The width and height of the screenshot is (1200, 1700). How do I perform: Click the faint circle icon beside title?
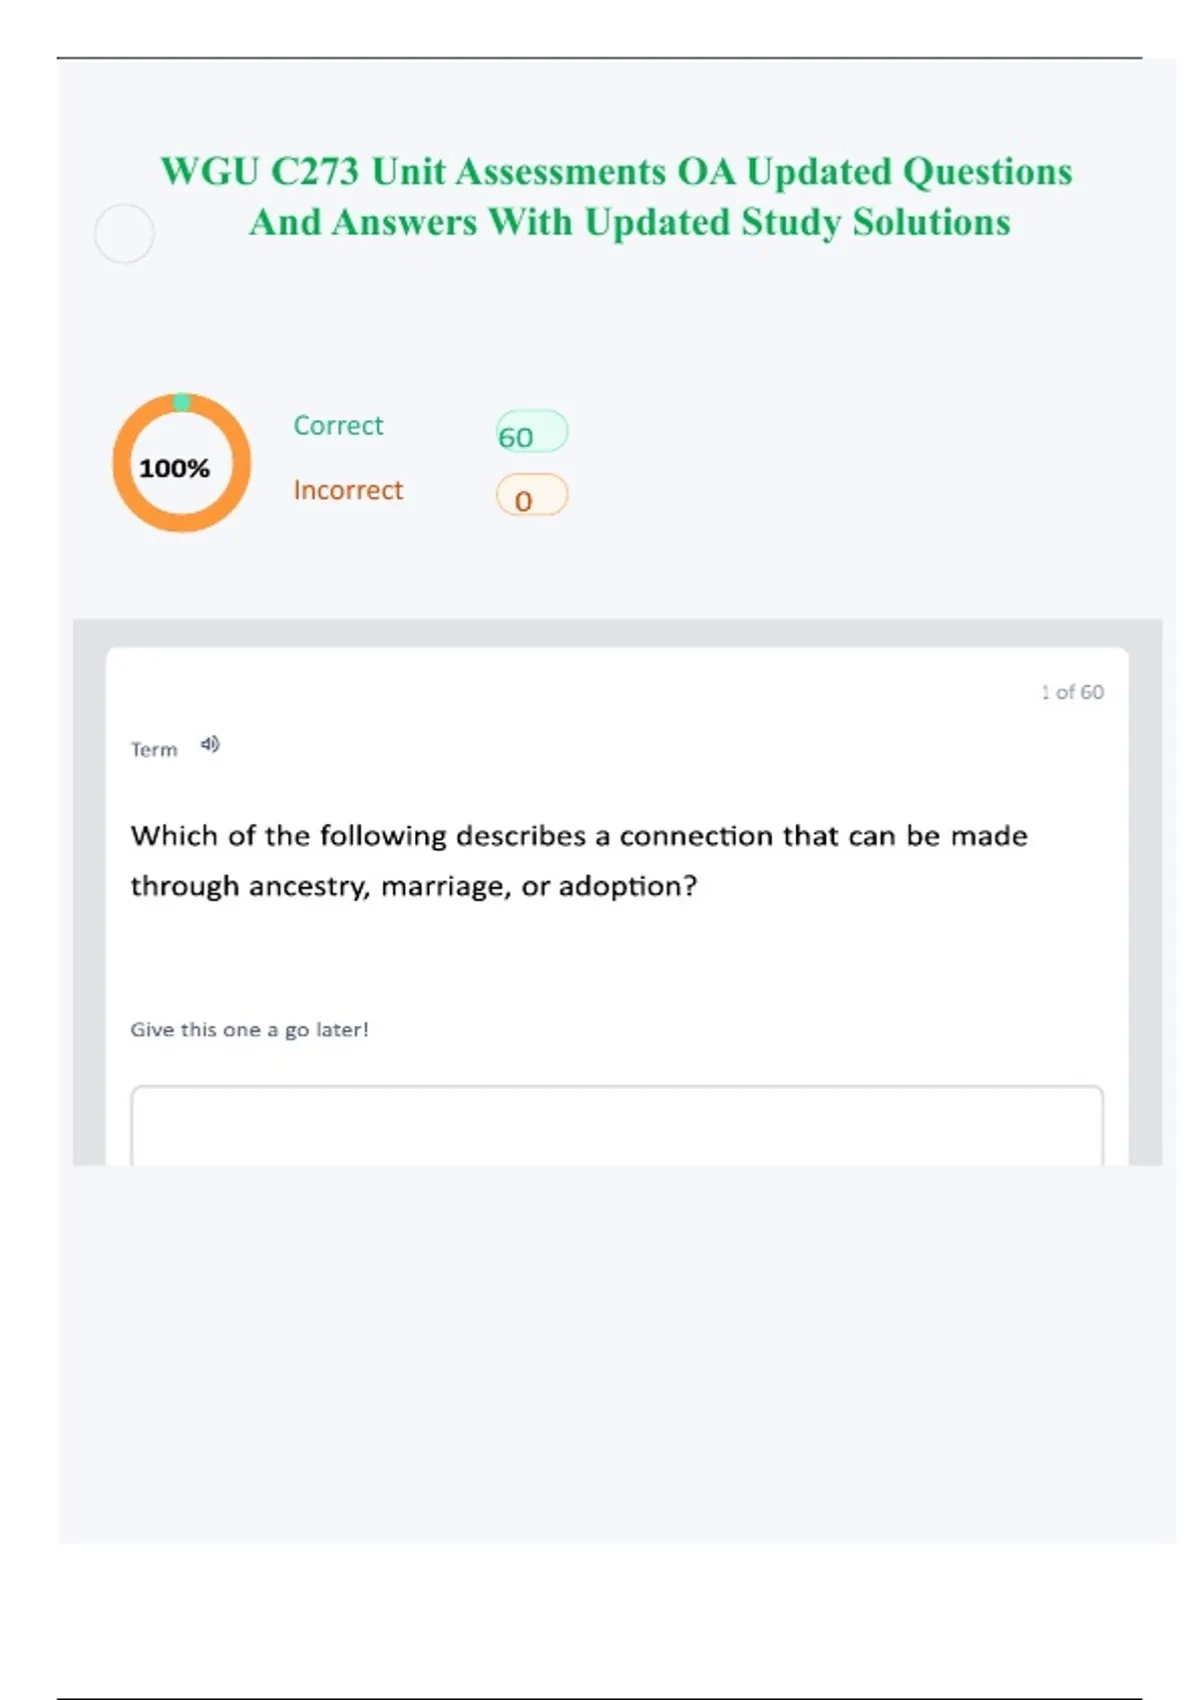coord(124,234)
